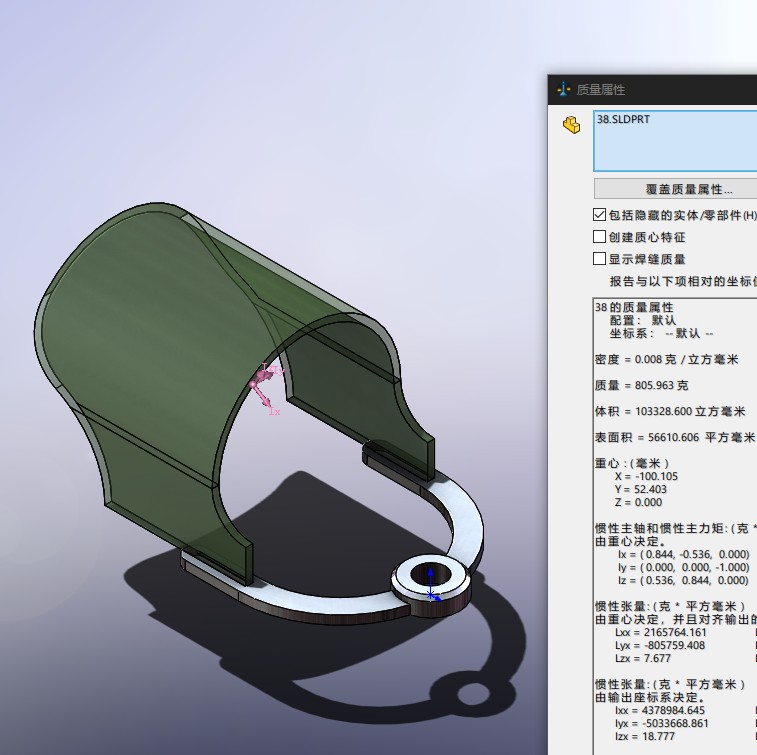Screen dimensions: 757x755
Task: Click the Ixx = 4378984.645 inertia value
Action: [660, 710]
